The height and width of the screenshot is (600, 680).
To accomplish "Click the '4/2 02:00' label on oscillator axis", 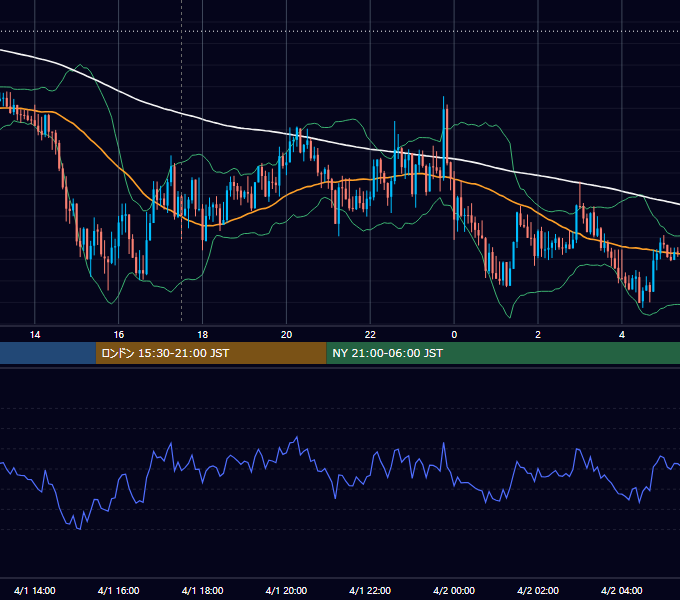I will point(538,590).
